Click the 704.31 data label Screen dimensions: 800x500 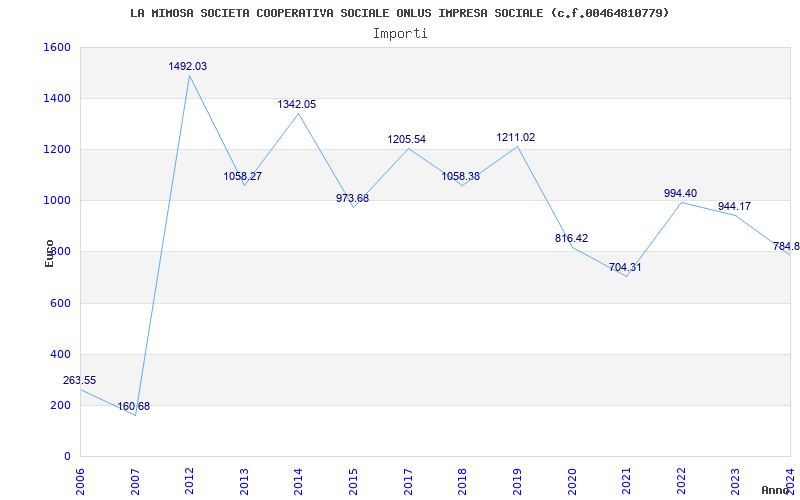coord(625,267)
